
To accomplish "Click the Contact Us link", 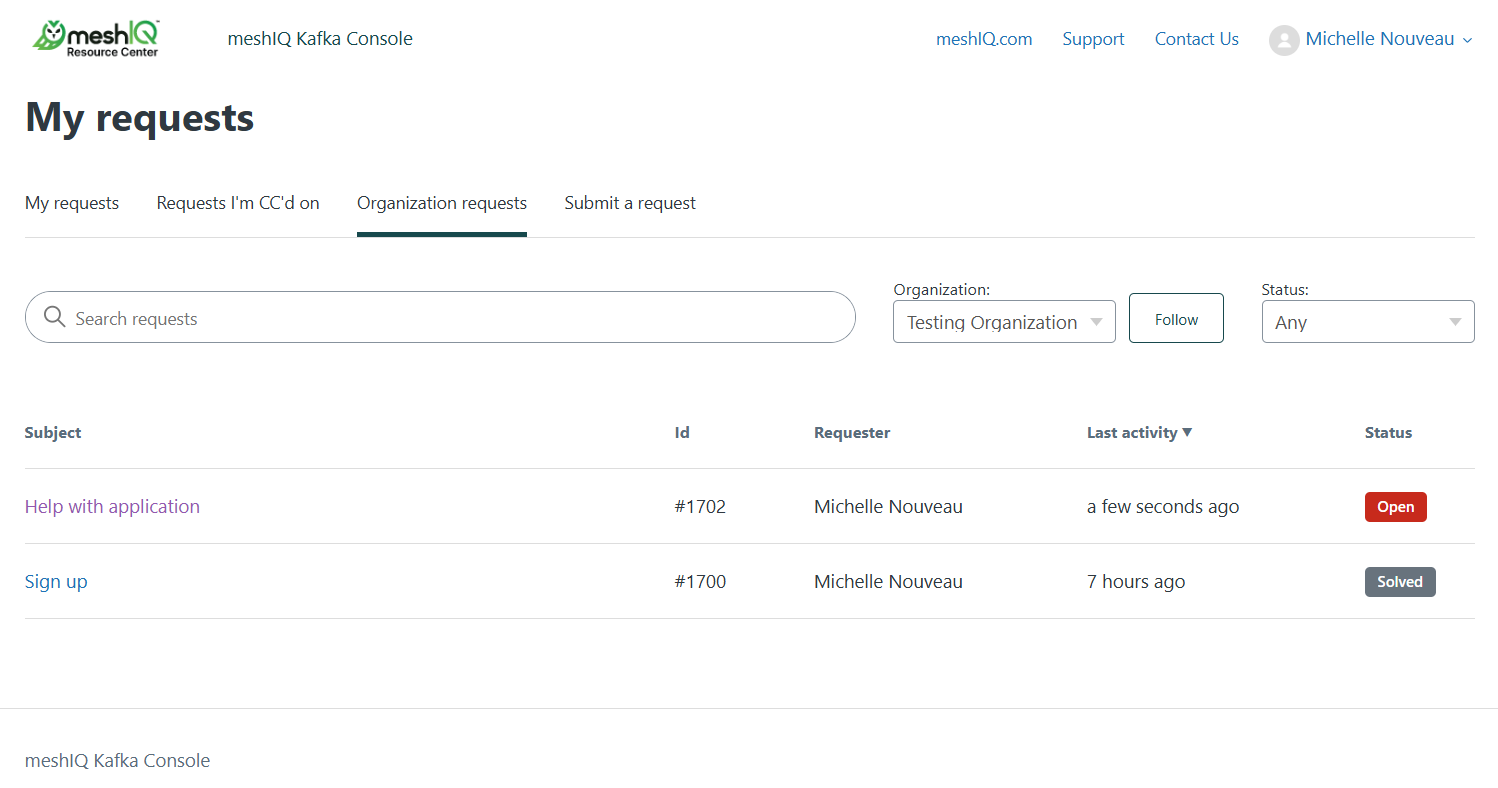I will click(x=1196, y=39).
